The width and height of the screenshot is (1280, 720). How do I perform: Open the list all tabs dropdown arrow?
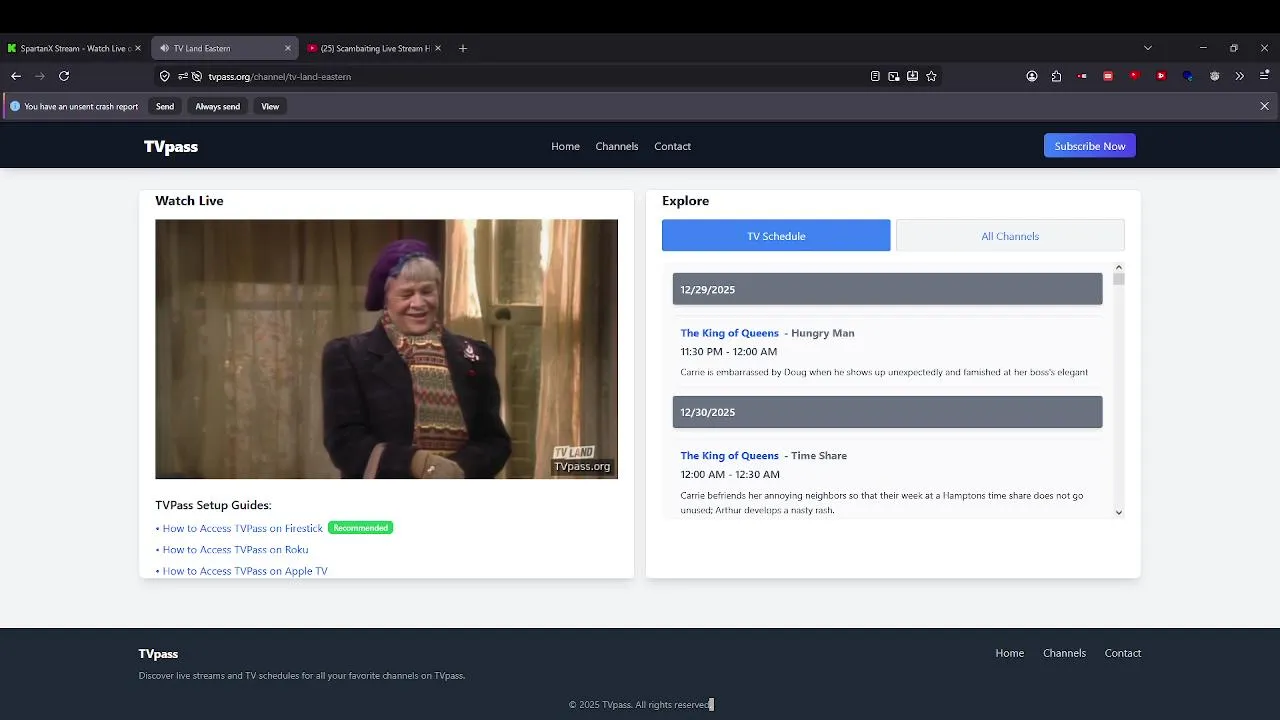point(1148,48)
